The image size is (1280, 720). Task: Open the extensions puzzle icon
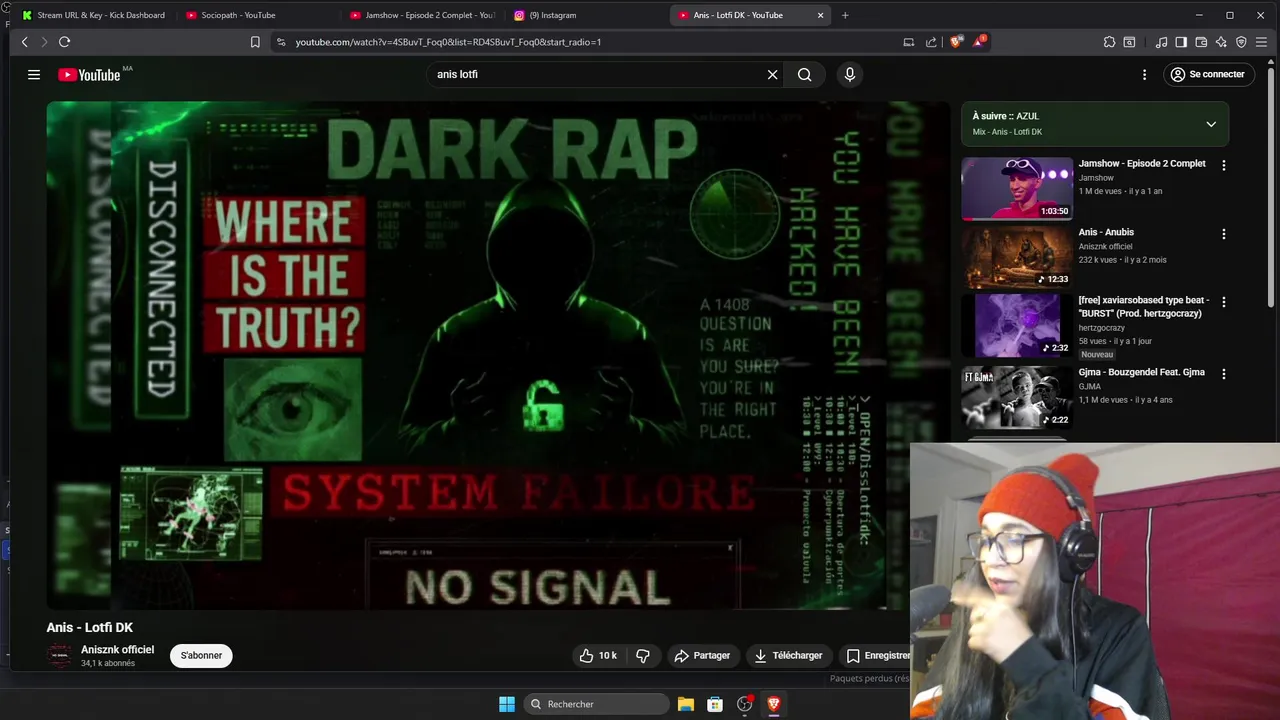pyautogui.click(x=1109, y=42)
